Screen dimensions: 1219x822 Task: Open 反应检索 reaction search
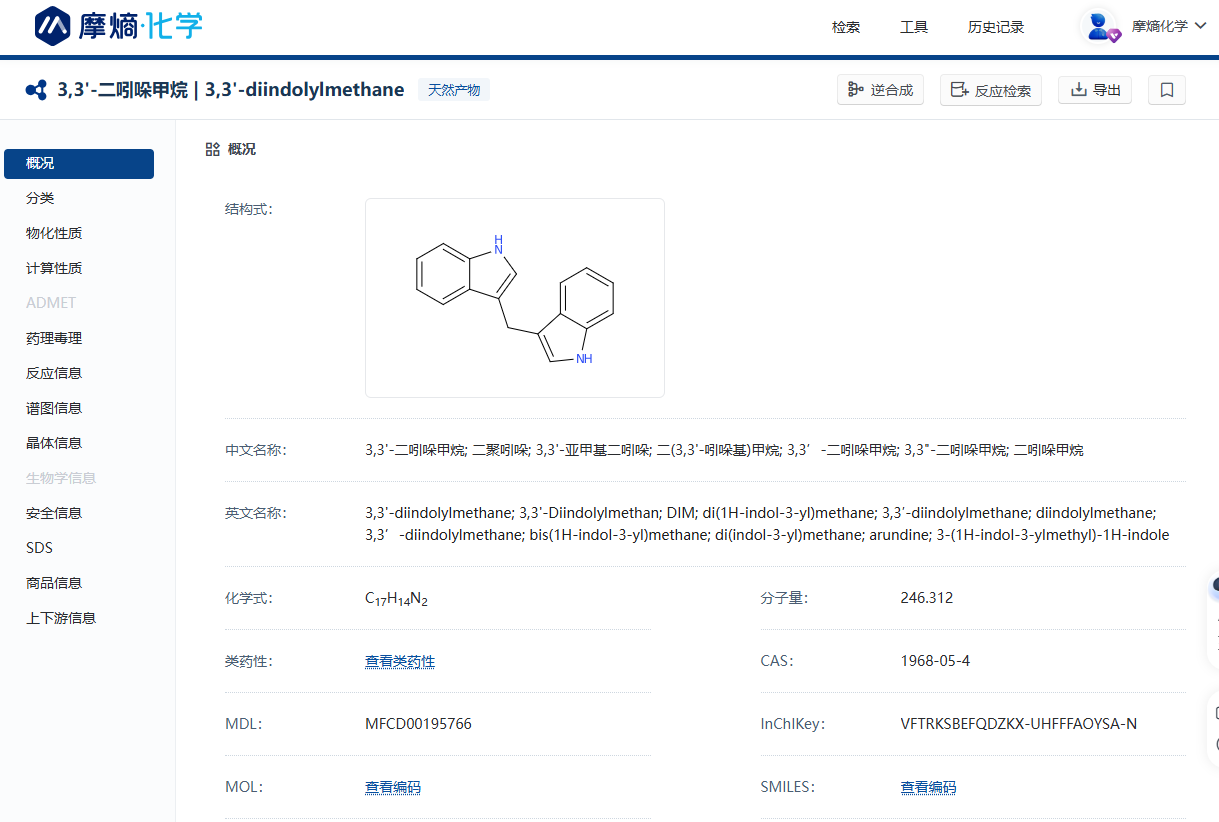[x=990, y=90]
